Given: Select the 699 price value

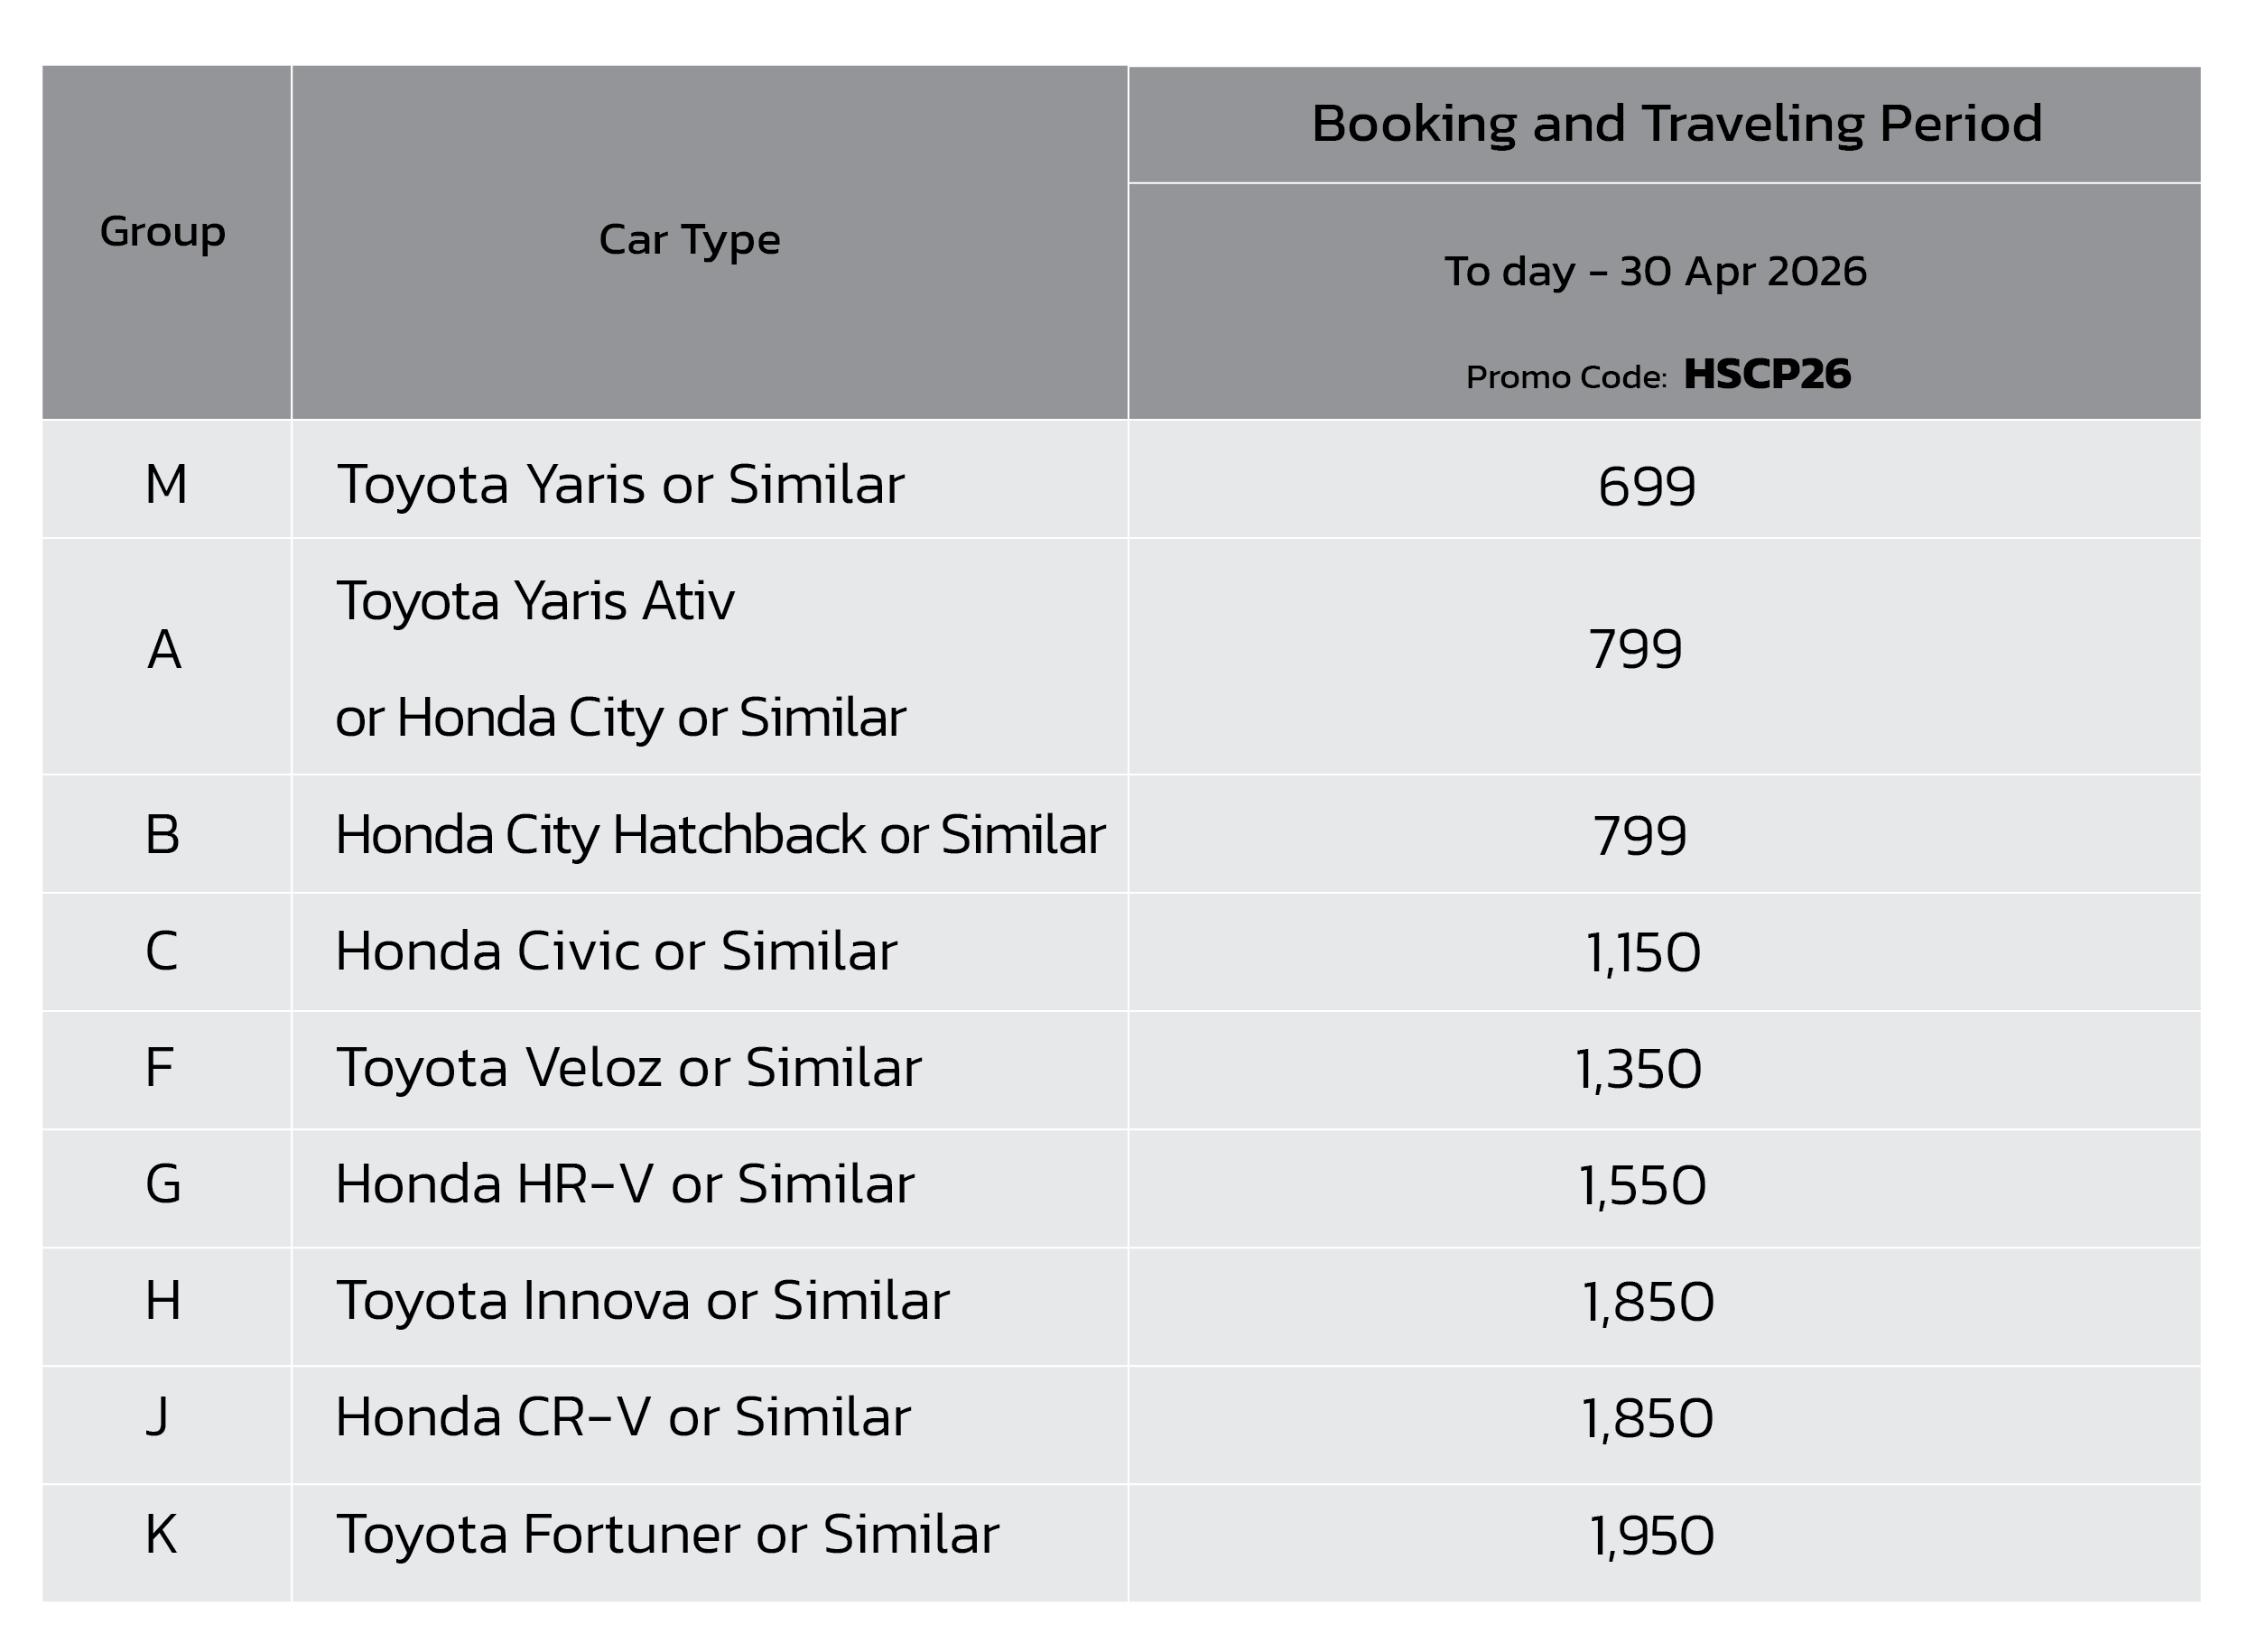Looking at the screenshot, I should pos(1647,487).
